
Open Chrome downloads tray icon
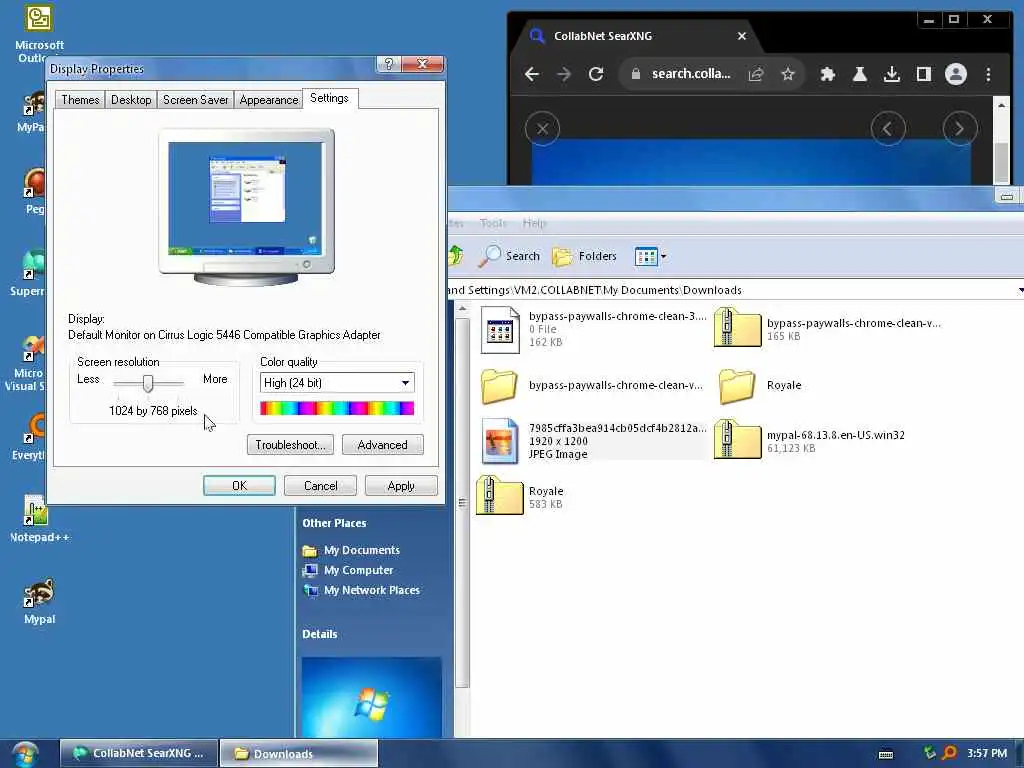click(891, 74)
